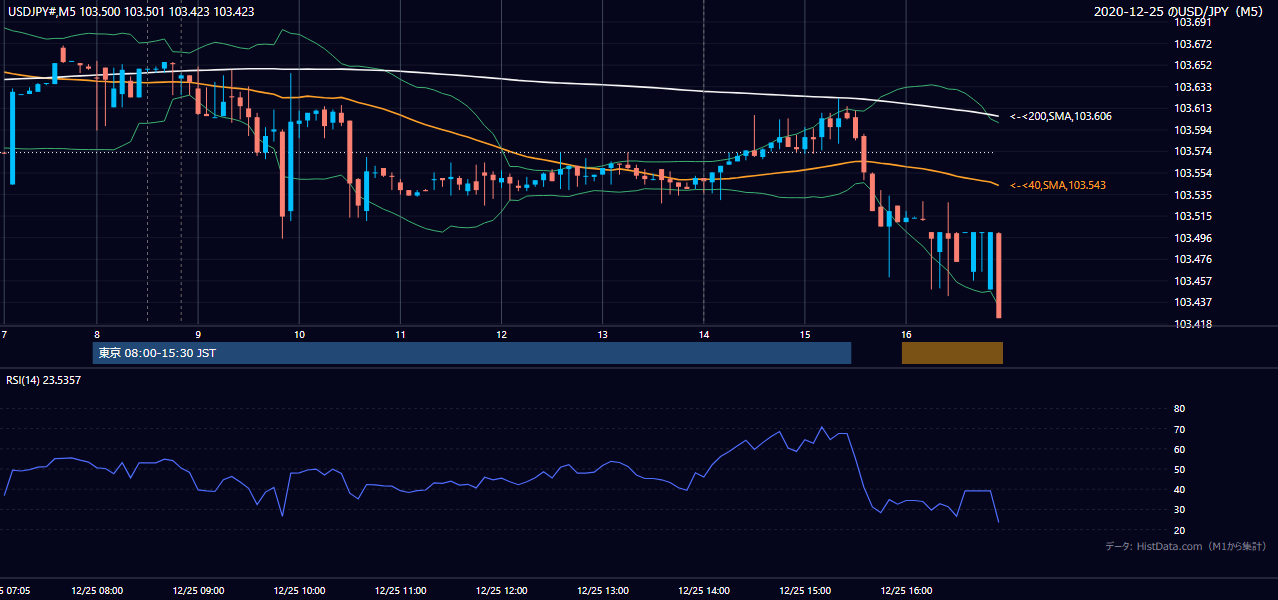Click the final tall red candle of the price series

(999, 275)
